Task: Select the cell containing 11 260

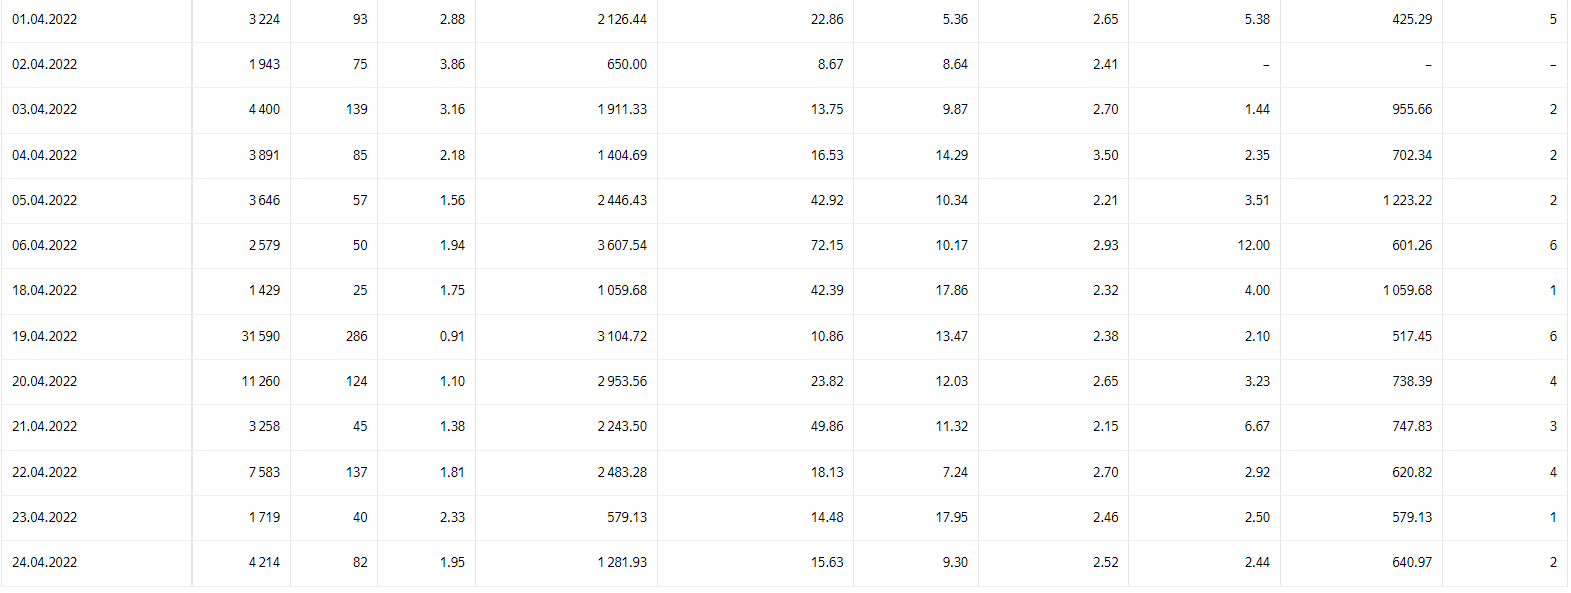Action: (x=260, y=381)
